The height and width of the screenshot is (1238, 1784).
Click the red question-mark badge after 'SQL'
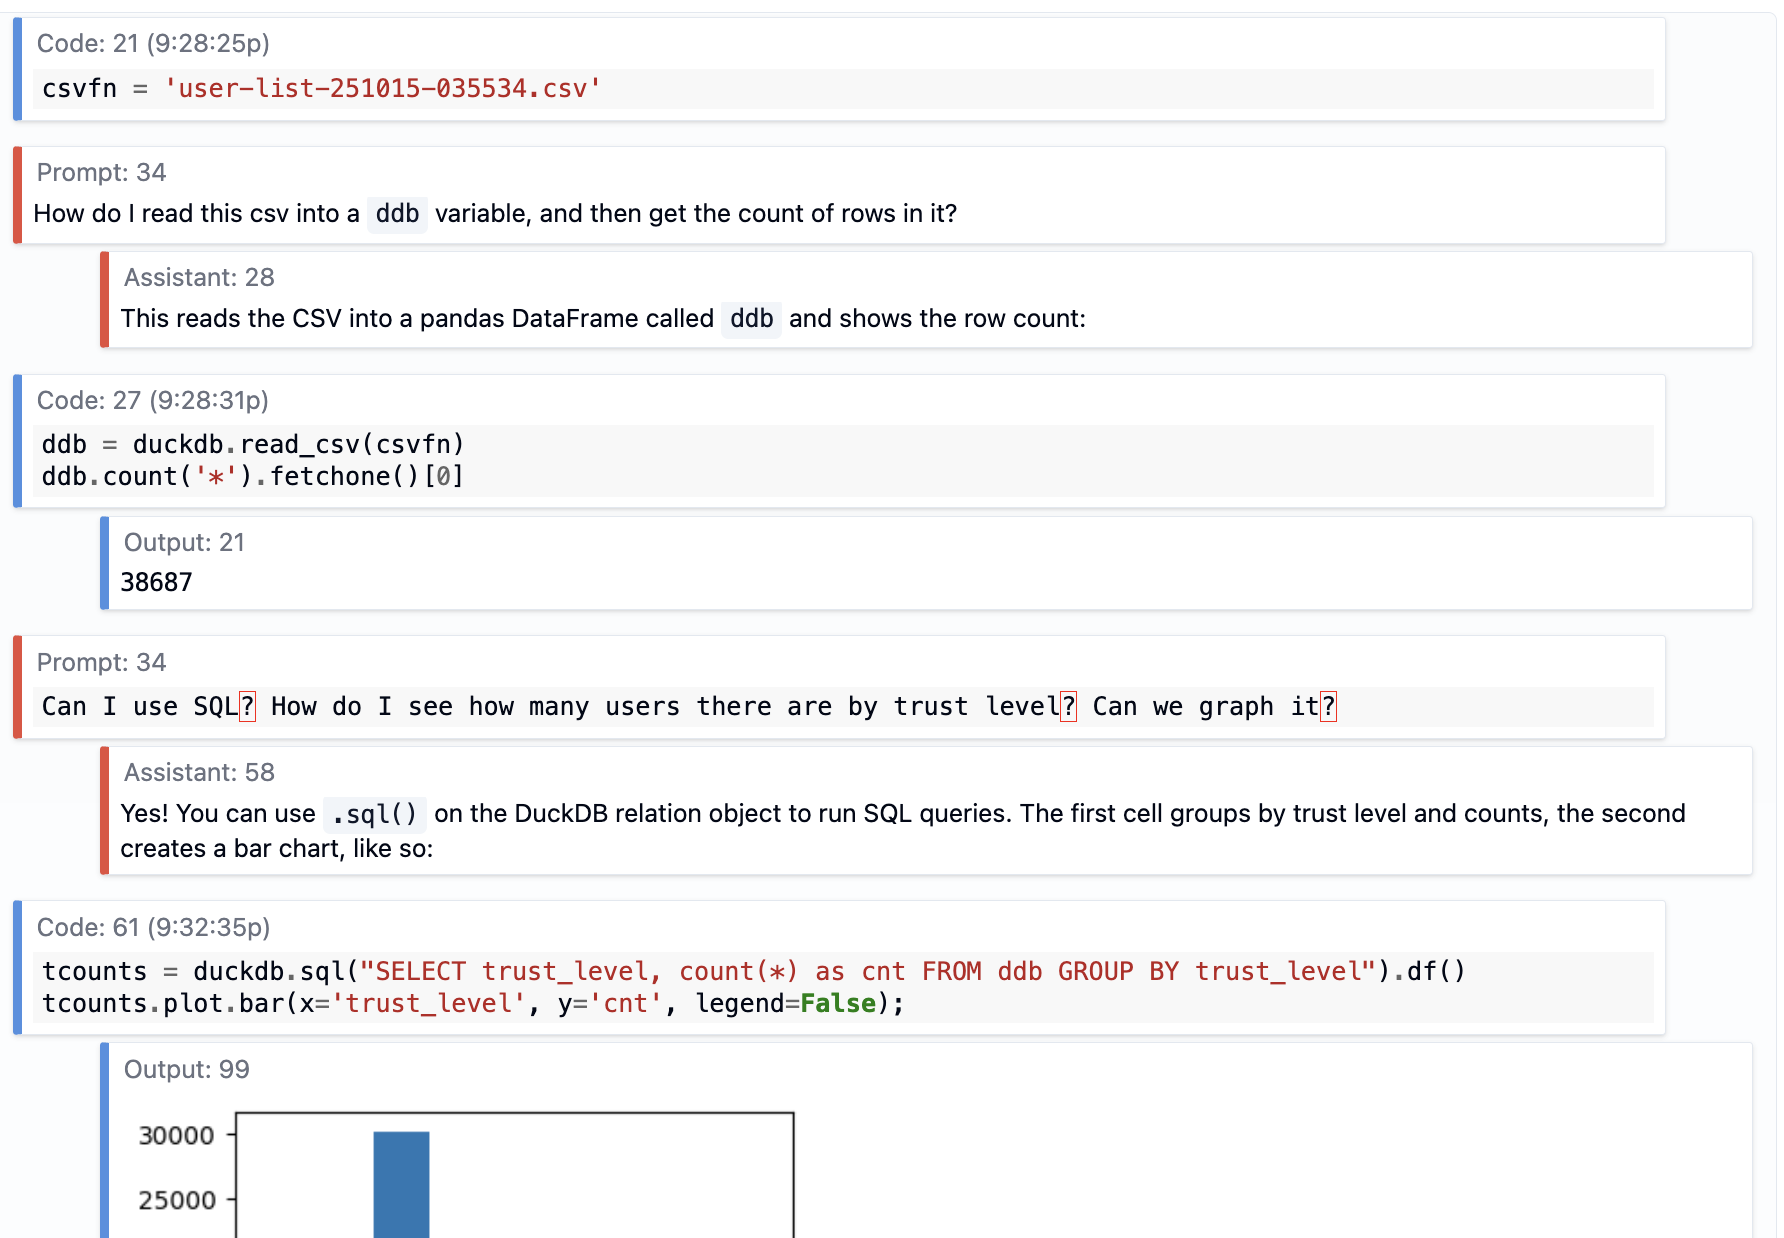(x=247, y=705)
